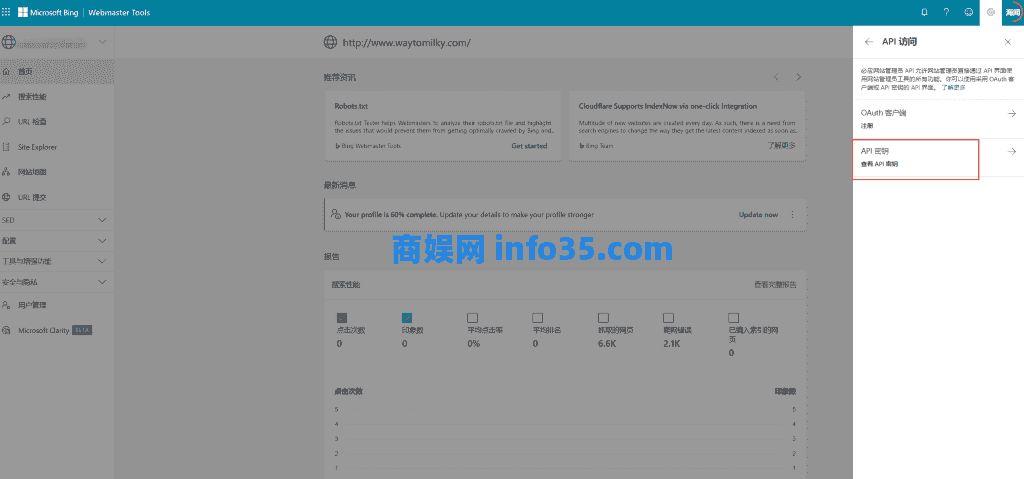Screen dimensions: 1024x479
Task: Enable the 抓取的网页 checkbox
Action: (x=603, y=318)
